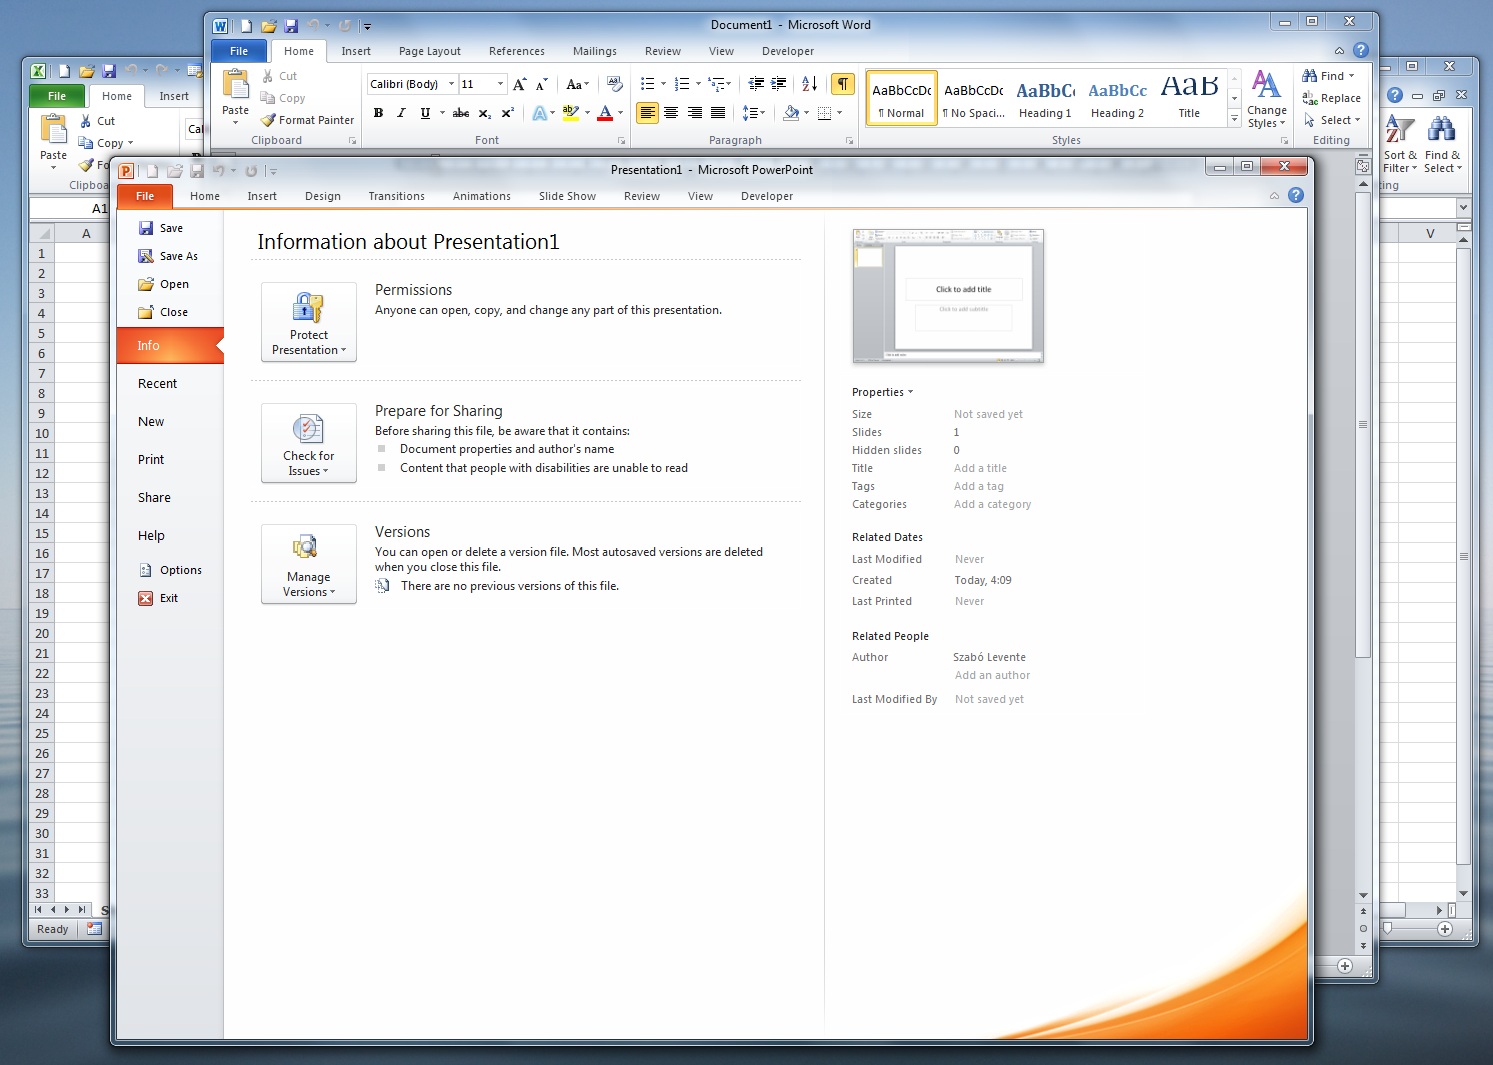
Task: Toggle Underline in Word's Font group
Action: pos(425,113)
